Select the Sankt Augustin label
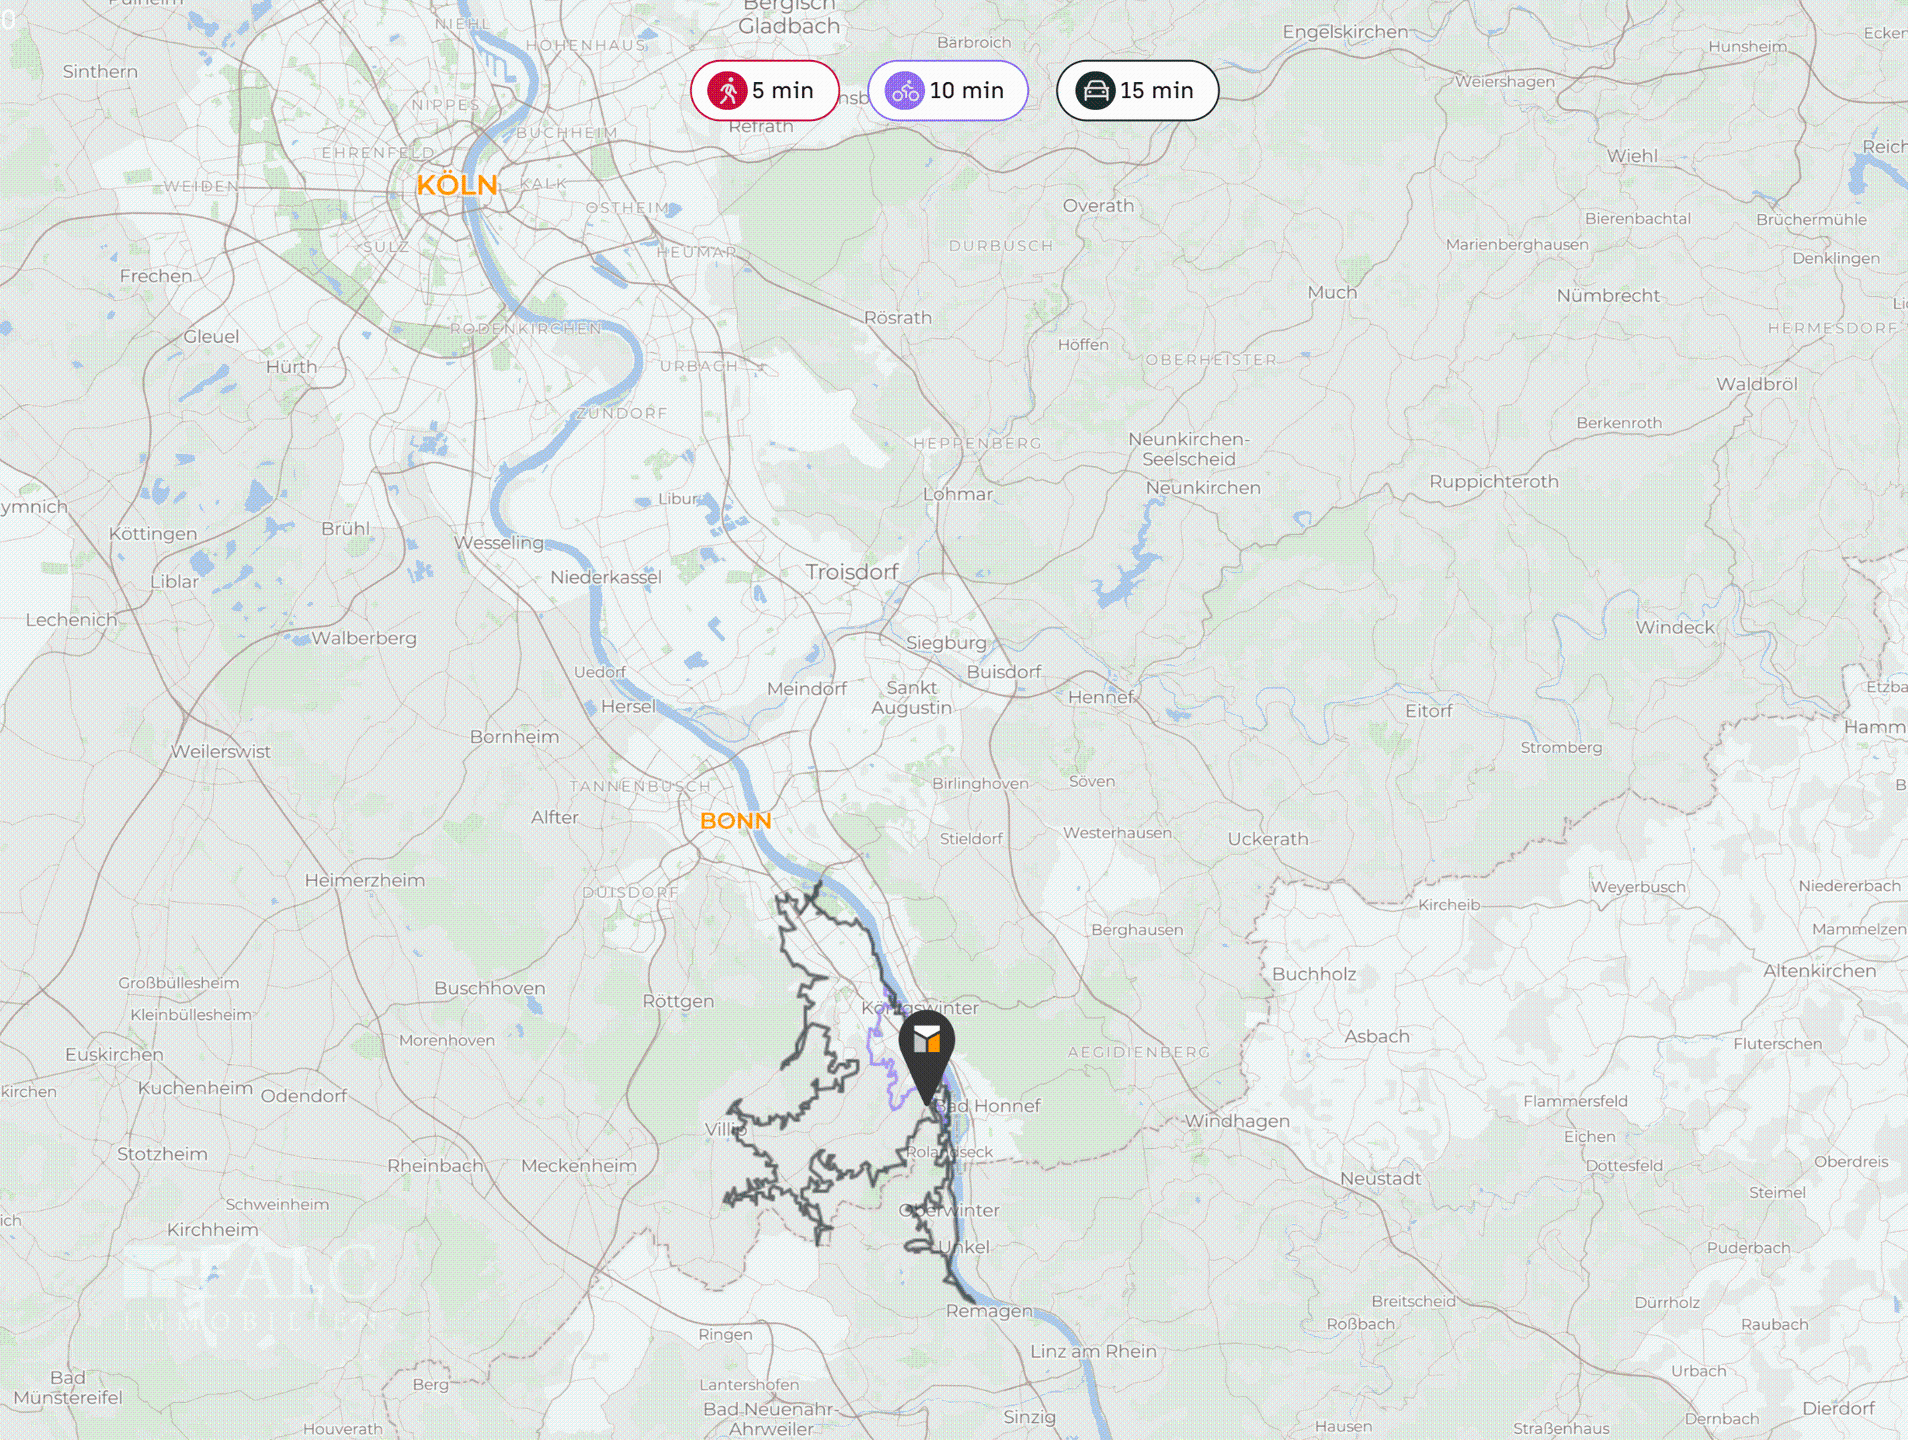 [x=911, y=698]
